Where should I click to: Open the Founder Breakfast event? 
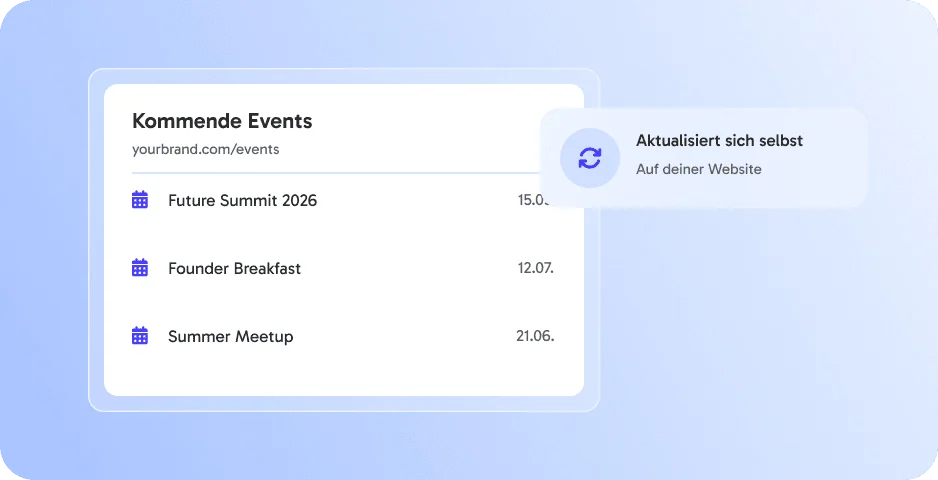[234, 269]
